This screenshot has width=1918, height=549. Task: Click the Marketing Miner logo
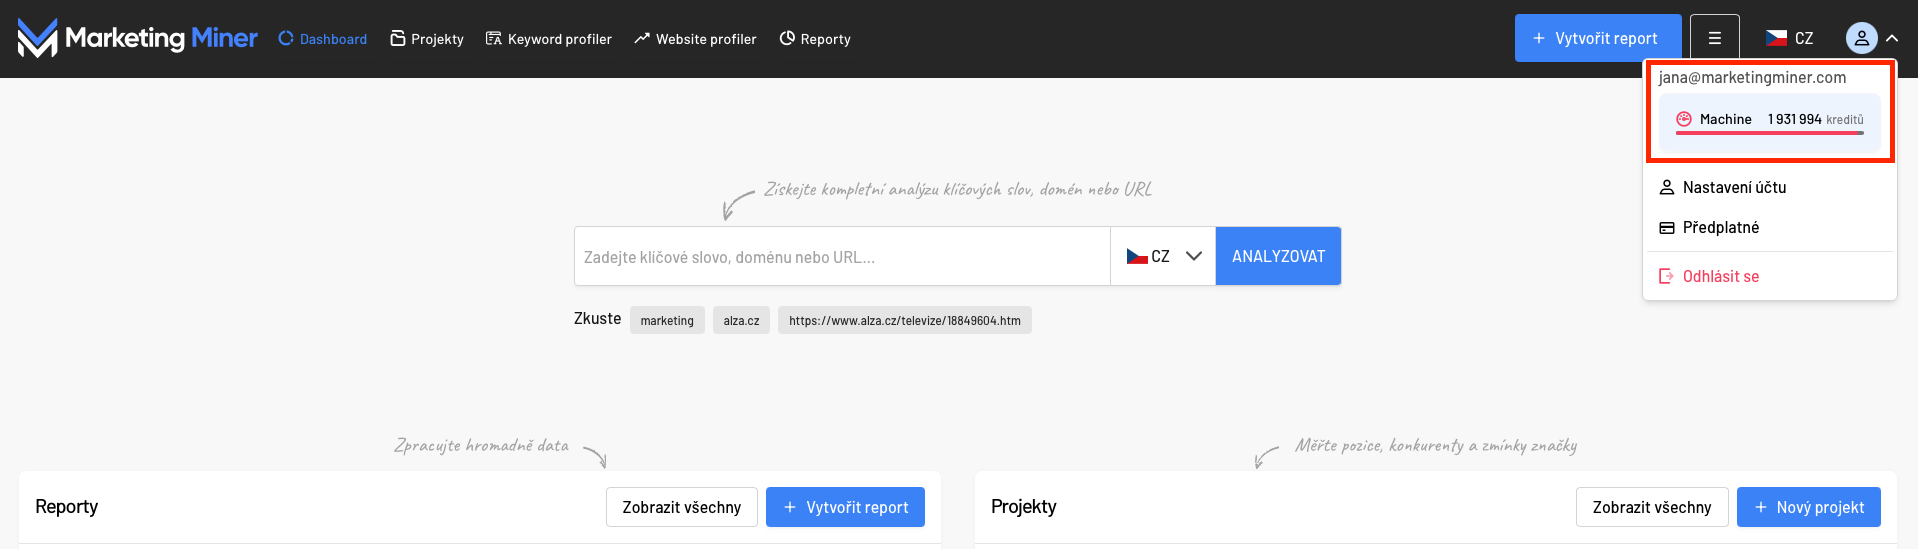tap(137, 38)
